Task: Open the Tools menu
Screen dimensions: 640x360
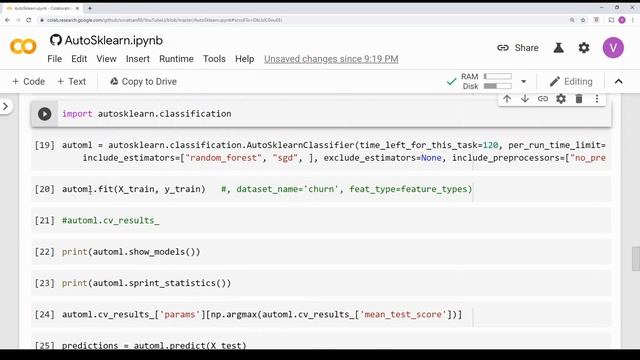Action: (x=214, y=59)
